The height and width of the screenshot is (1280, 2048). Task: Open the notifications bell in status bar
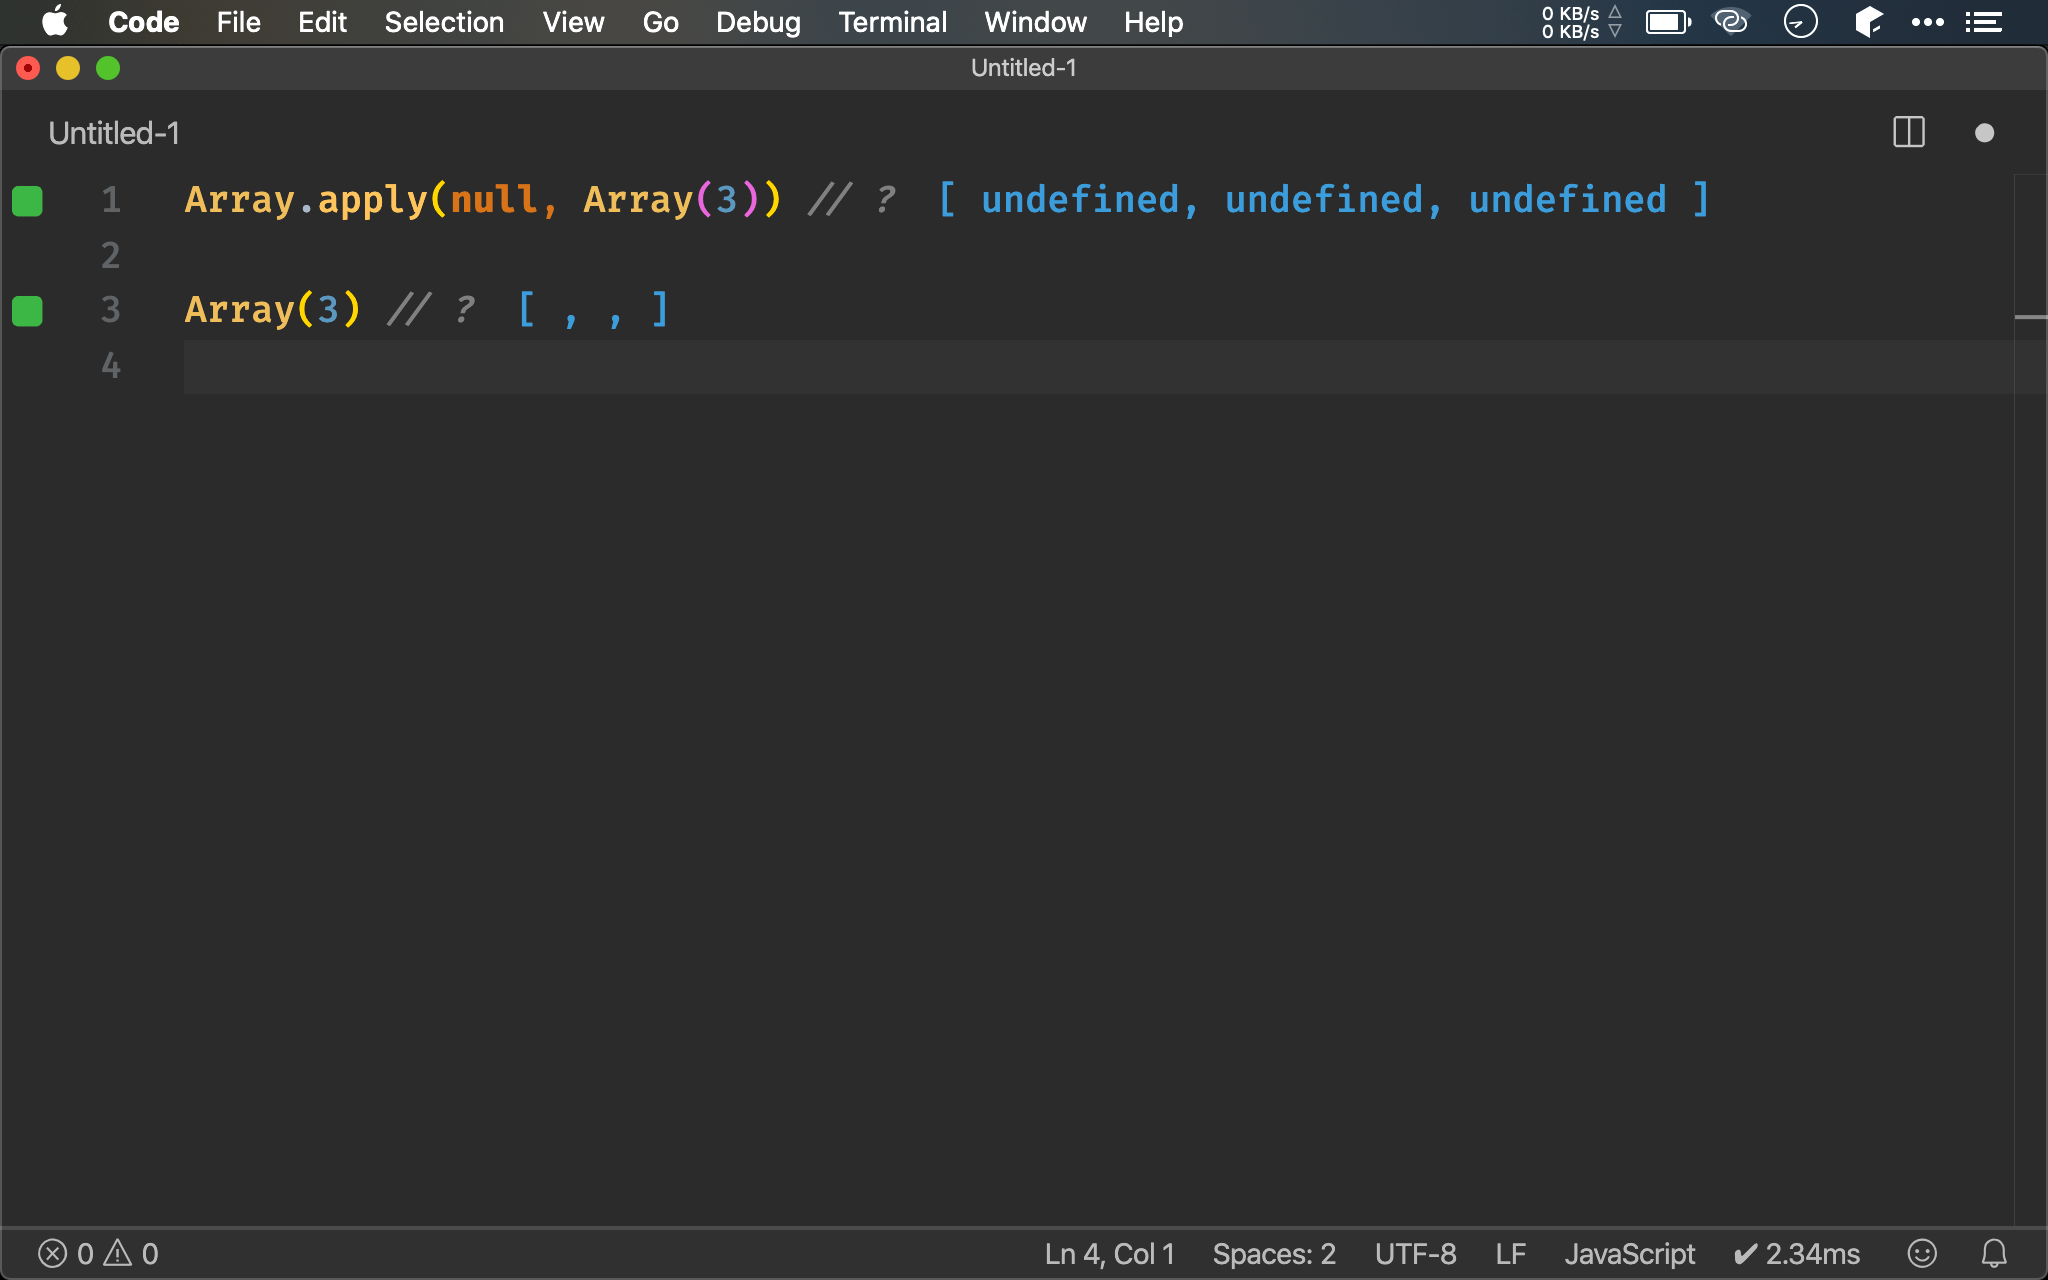coord(1994,1253)
